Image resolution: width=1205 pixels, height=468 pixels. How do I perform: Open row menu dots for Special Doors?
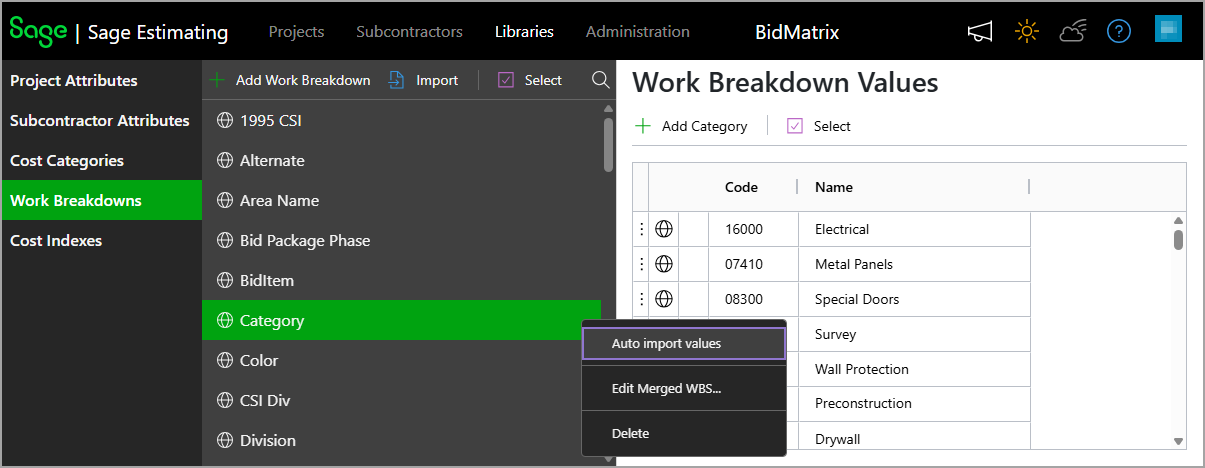[x=641, y=299]
